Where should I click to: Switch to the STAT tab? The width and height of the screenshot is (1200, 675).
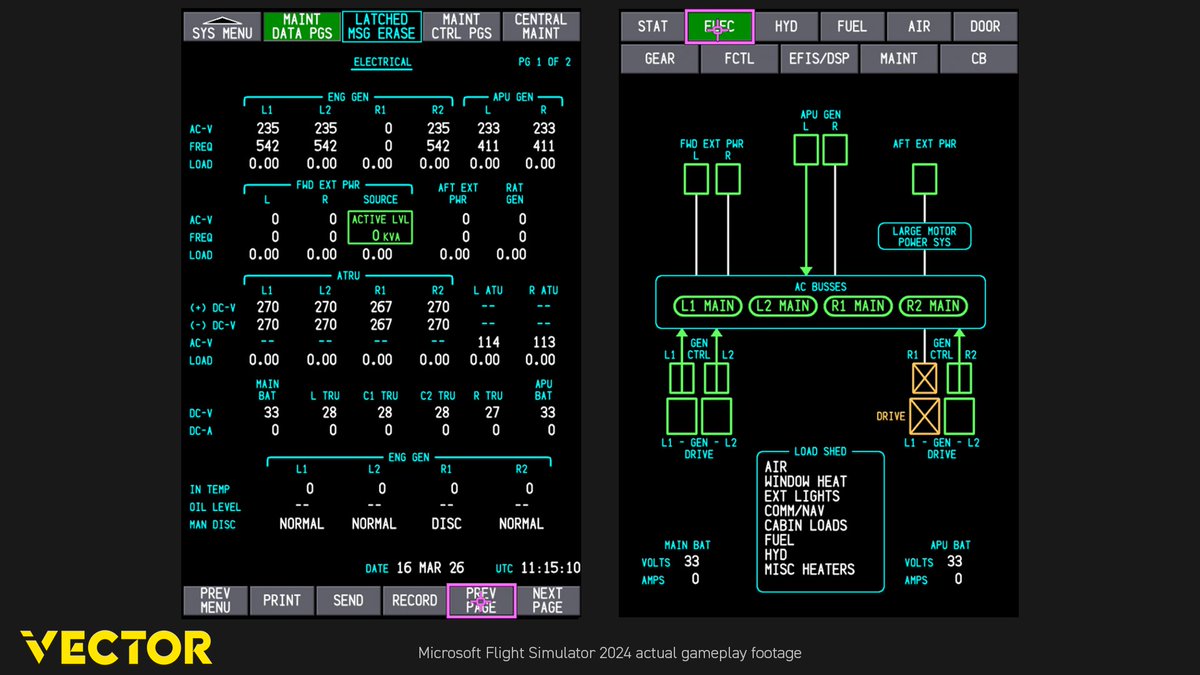[x=651, y=26]
